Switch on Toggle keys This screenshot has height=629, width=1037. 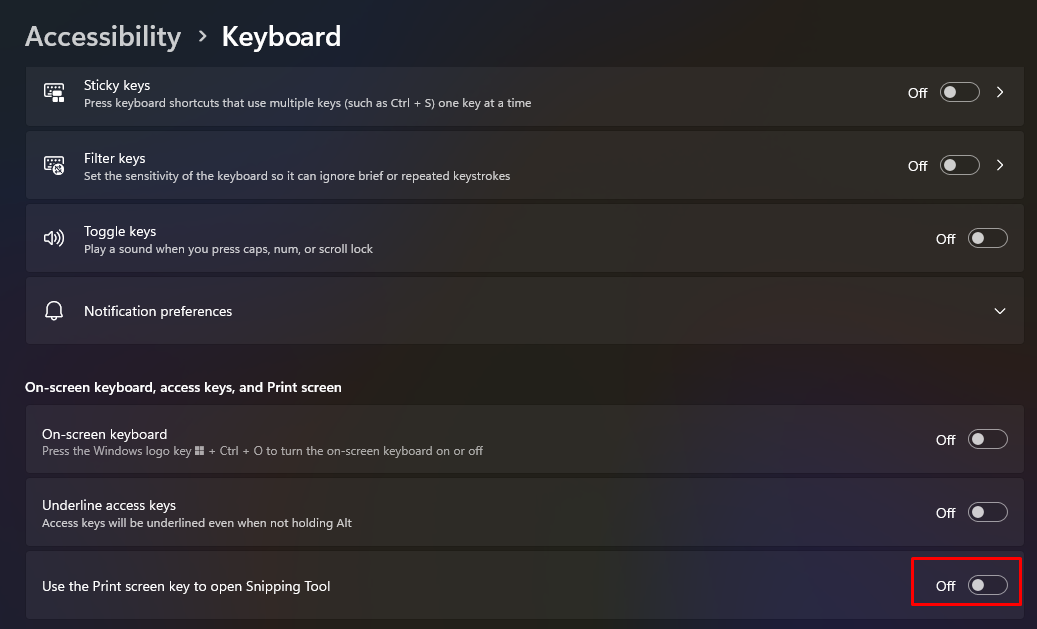[987, 238]
